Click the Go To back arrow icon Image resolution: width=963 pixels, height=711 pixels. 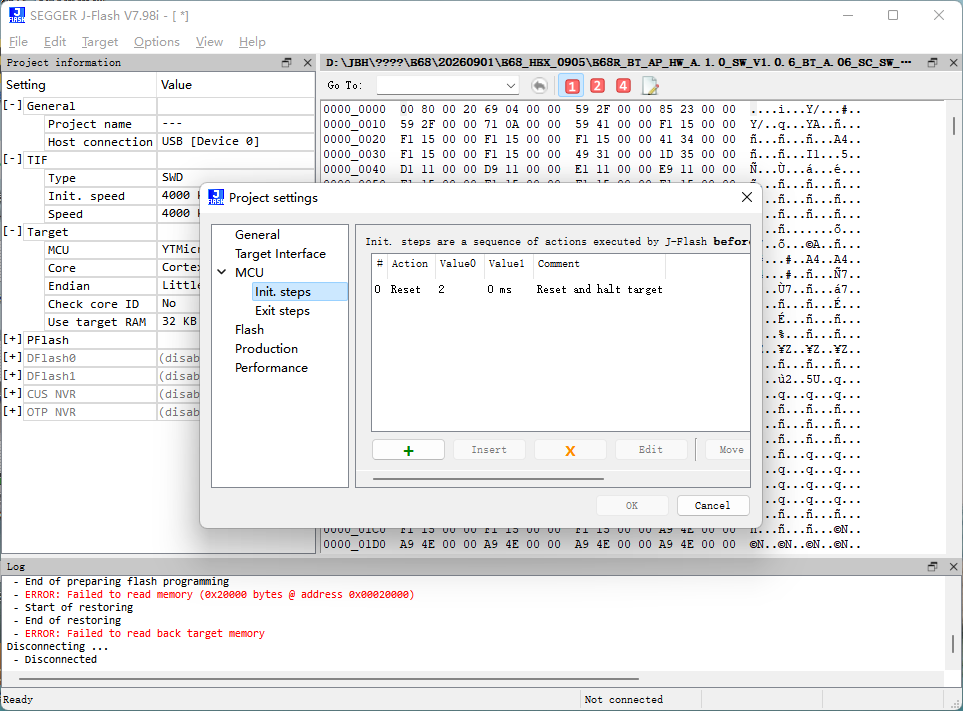pos(539,86)
